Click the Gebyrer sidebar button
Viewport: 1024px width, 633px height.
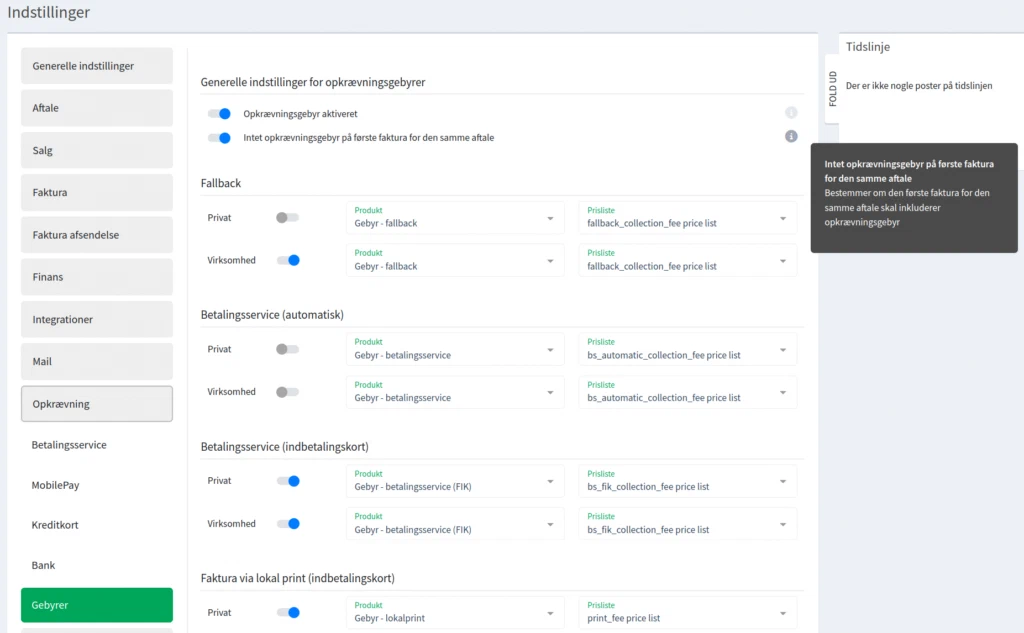(97, 605)
